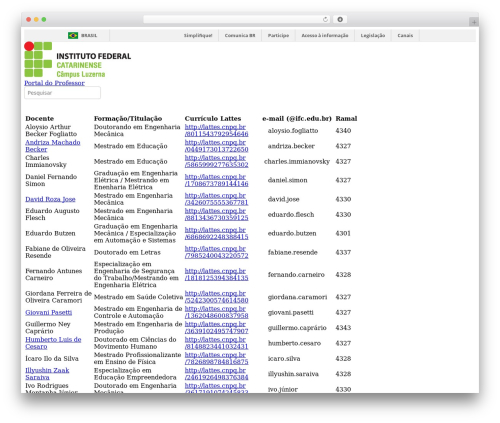Image resolution: width=500 pixels, height=423 pixels.
Task: Open the Canais menu item
Action: pos(405,35)
